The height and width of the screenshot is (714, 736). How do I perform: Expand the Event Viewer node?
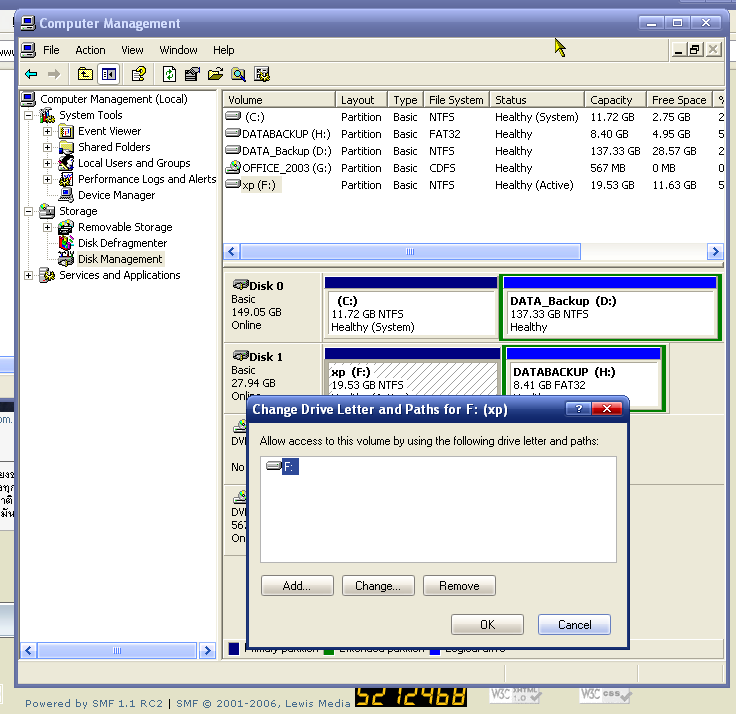[47, 131]
